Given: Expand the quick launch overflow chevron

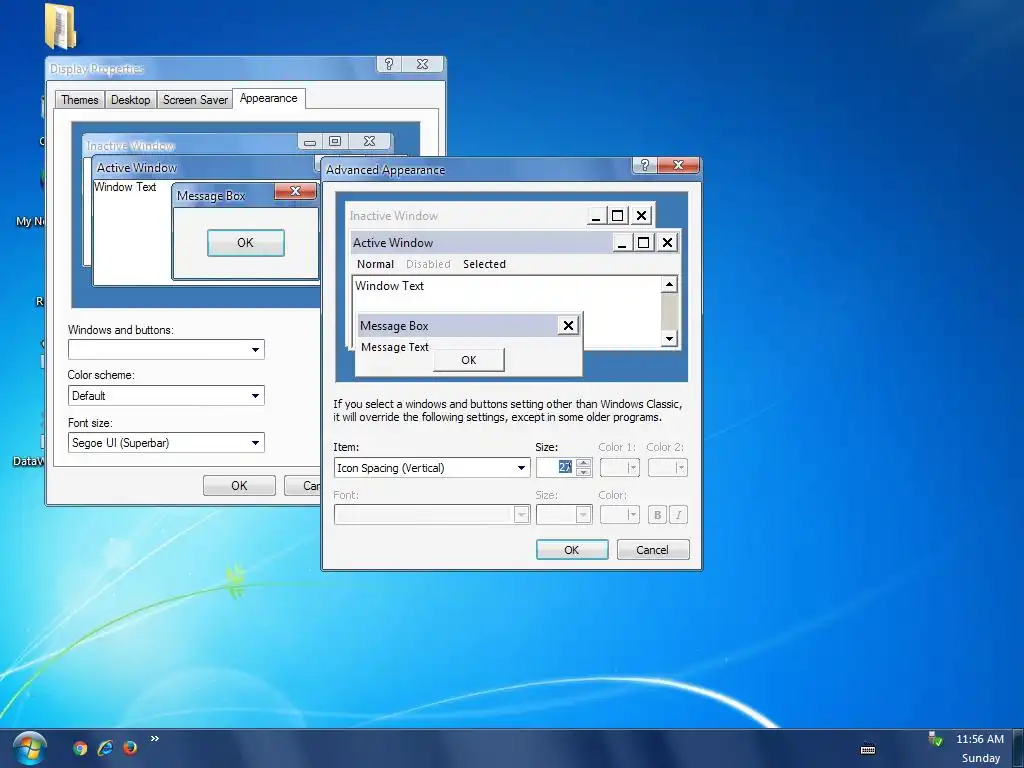Looking at the screenshot, I should [155, 739].
